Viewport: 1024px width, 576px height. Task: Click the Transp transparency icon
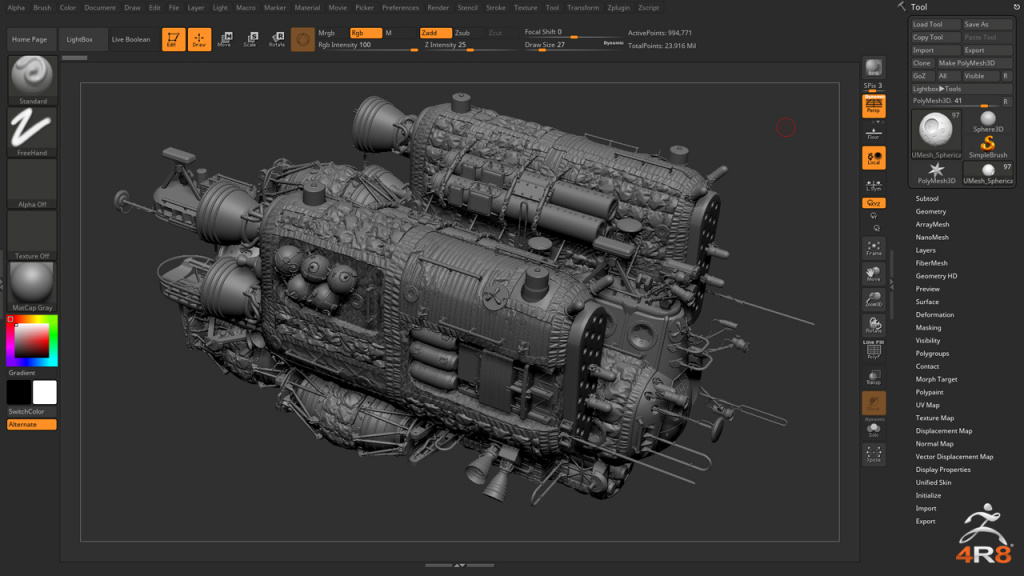tap(873, 377)
